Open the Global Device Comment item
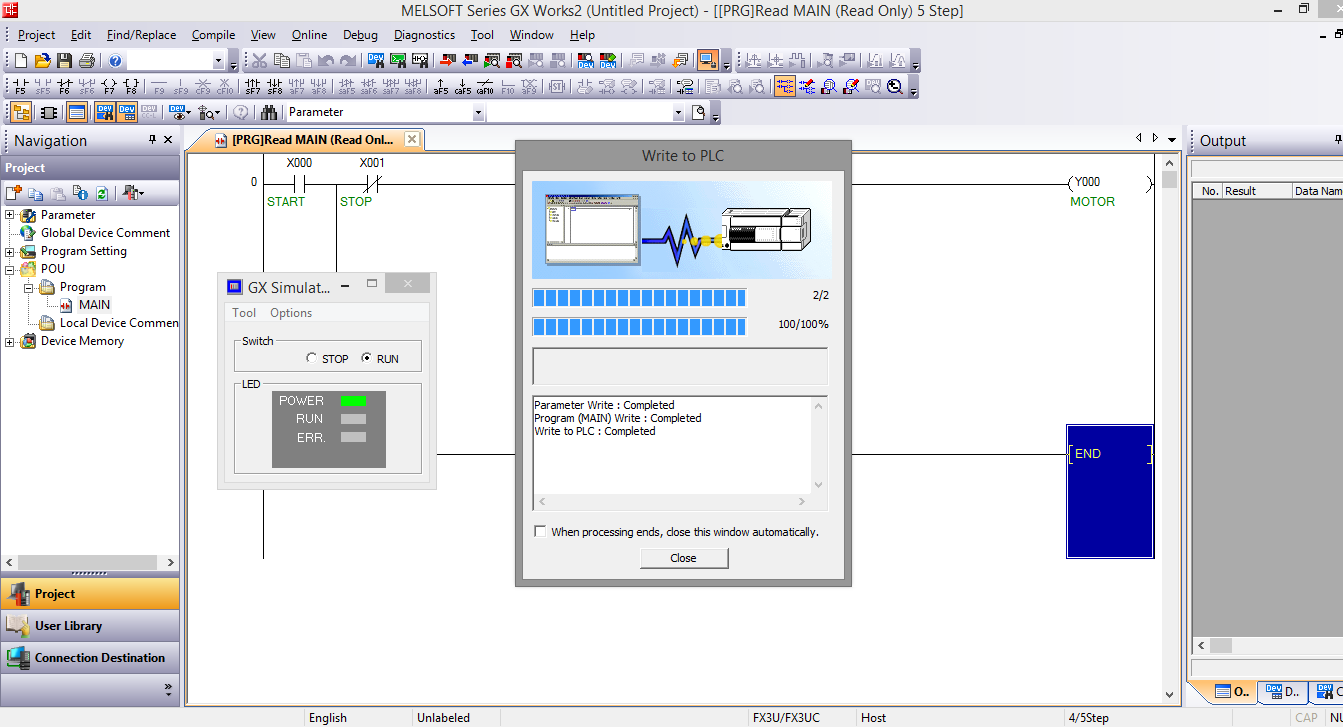Viewport: 1343px width, 727px height. [105, 233]
